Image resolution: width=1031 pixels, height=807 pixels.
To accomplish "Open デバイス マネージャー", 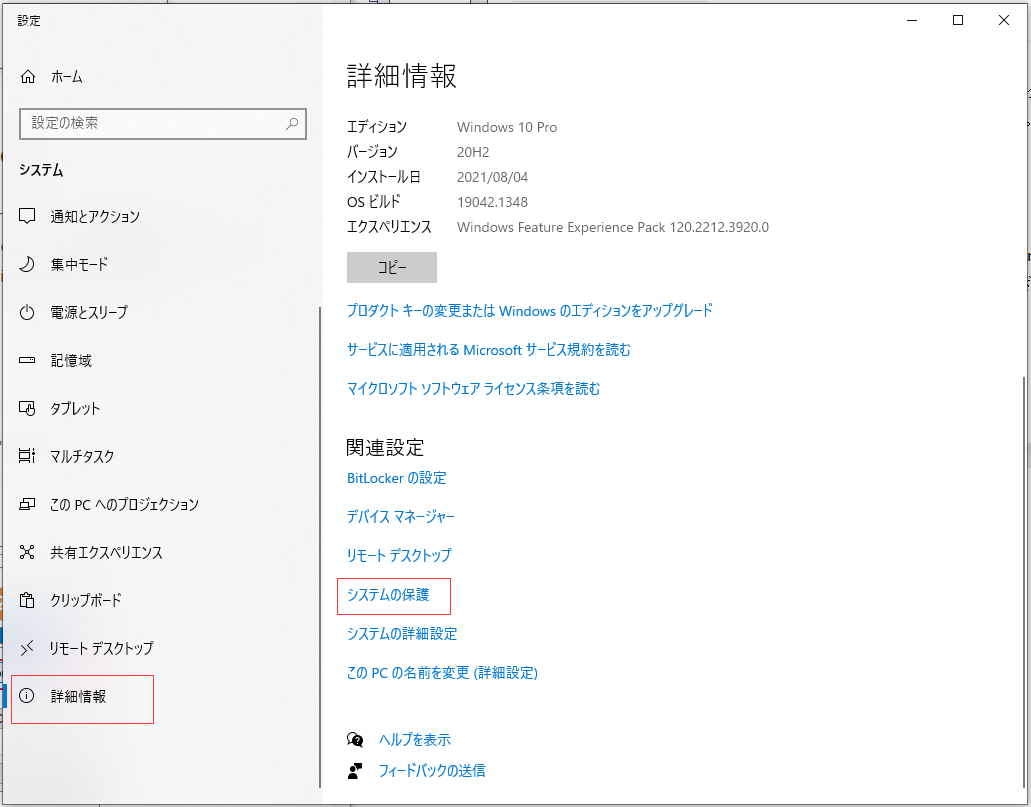I will tap(400, 517).
